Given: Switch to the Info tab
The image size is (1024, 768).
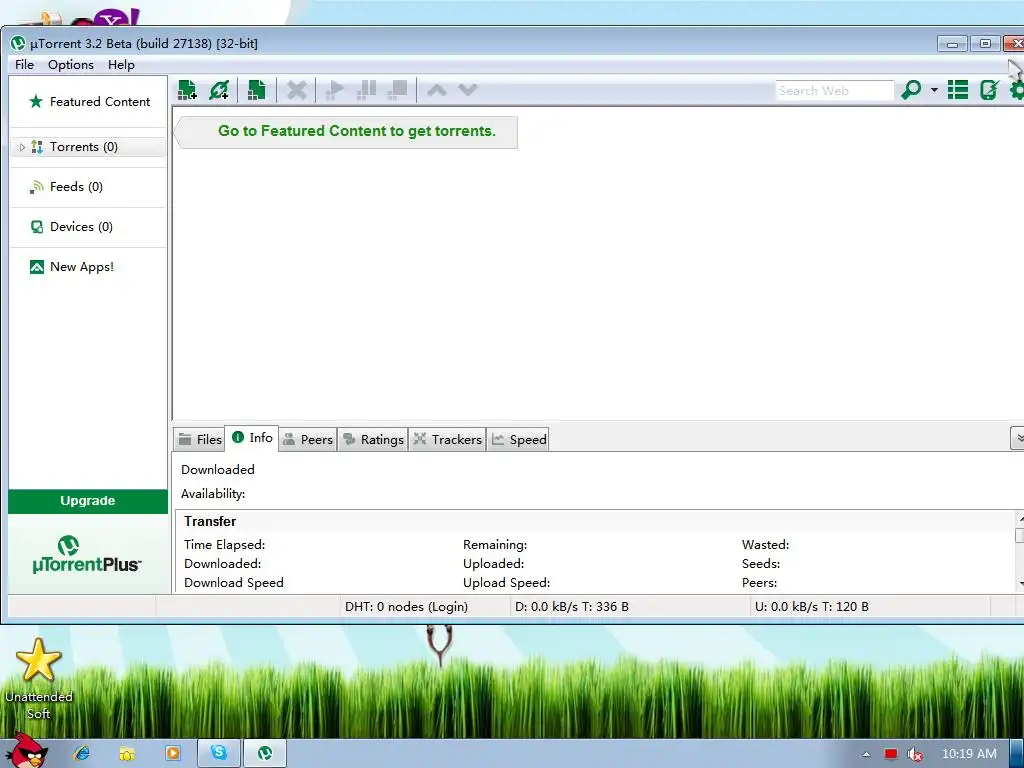Looking at the screenshot, I should 252,438.
